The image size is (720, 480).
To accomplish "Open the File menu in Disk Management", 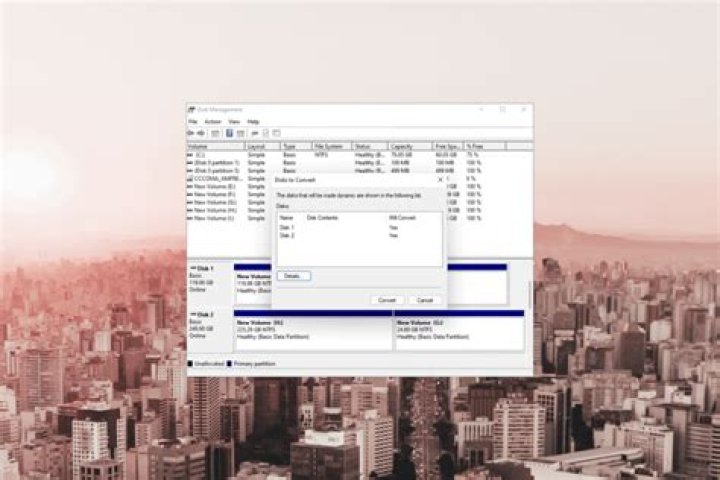I will 193,122.
